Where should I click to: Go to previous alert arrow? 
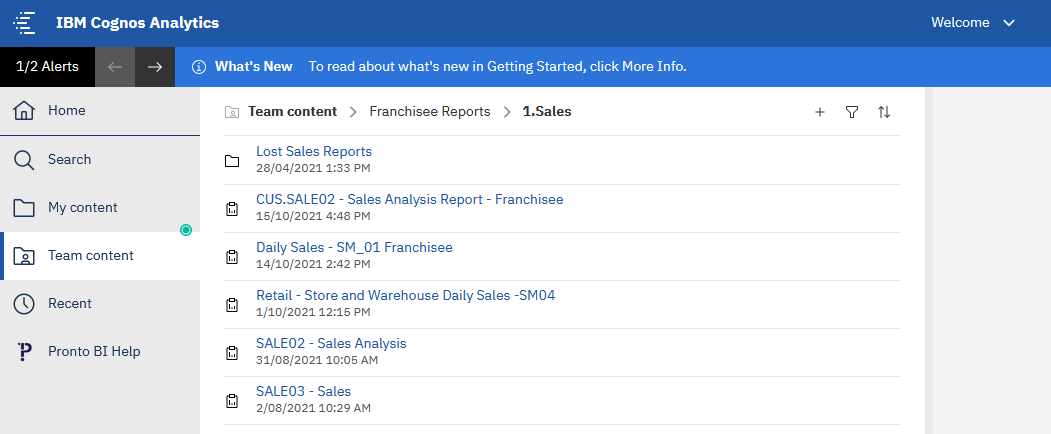(115, 67)
